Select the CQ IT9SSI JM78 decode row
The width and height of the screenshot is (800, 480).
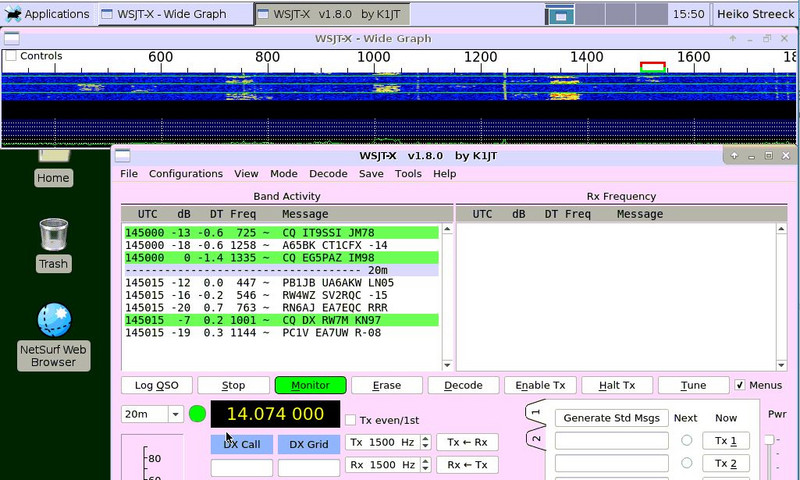(x=281, y=233)
